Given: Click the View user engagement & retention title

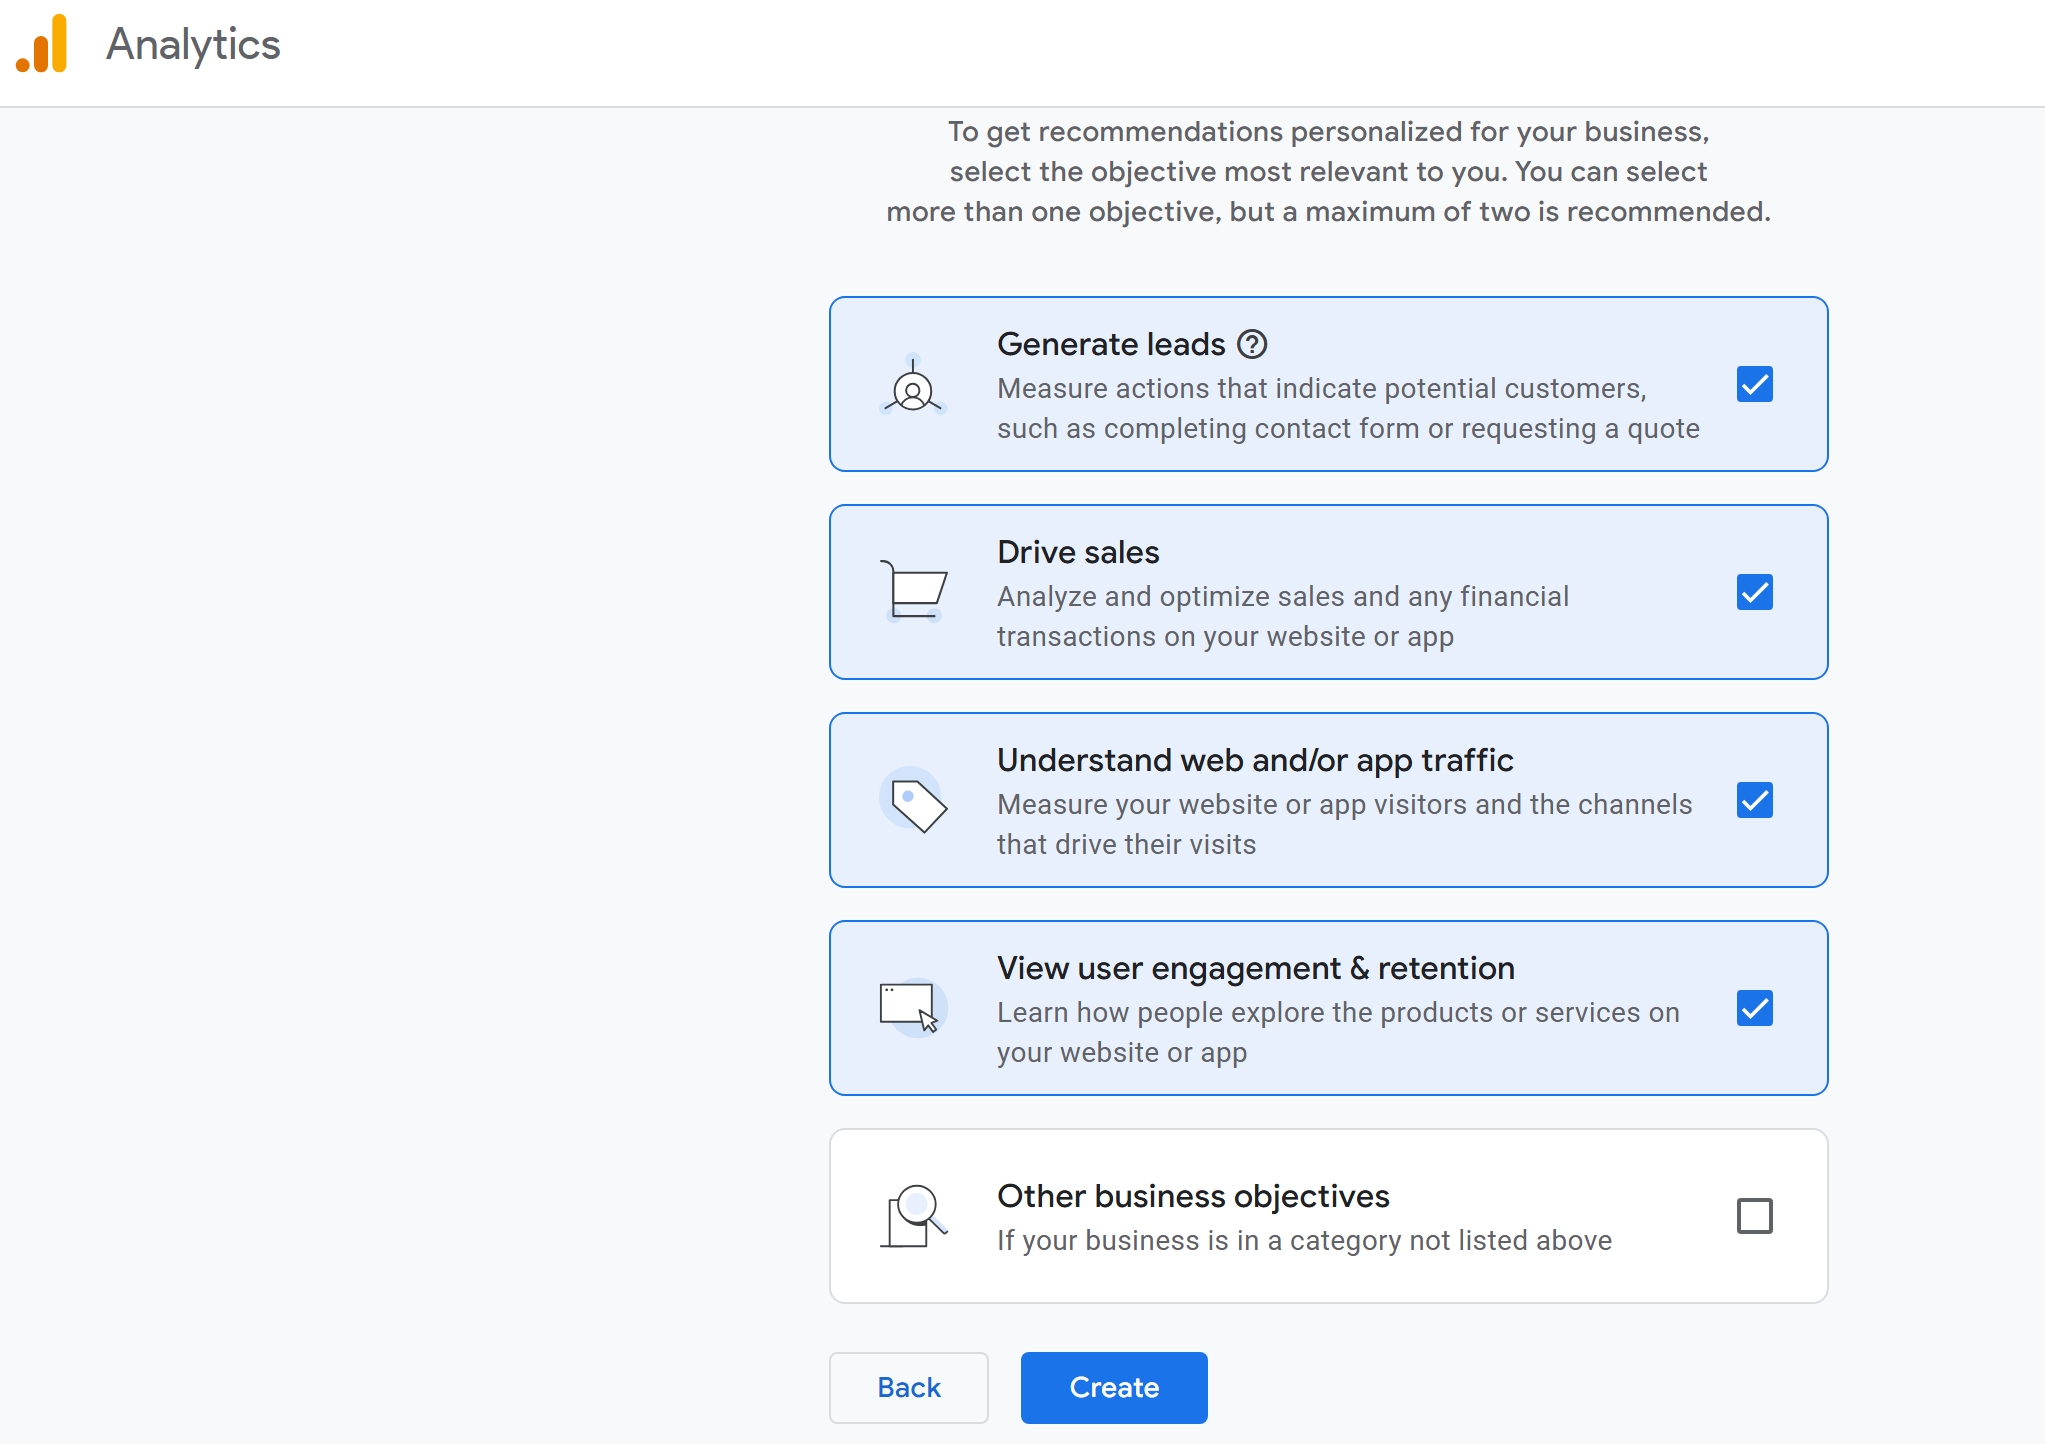Looking at the screenshot, I should click(1255, 969).
